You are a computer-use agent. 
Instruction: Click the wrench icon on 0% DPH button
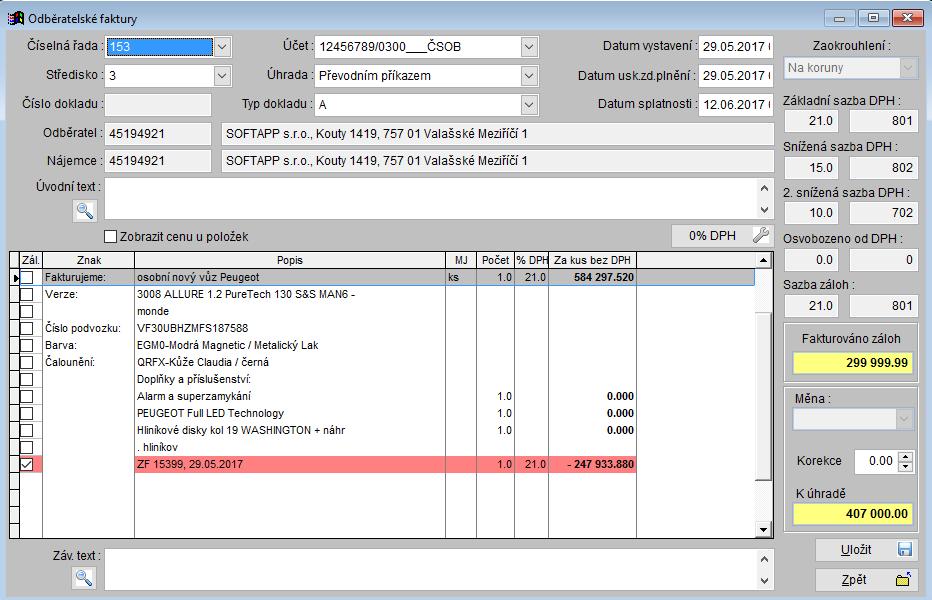[760, 235]
